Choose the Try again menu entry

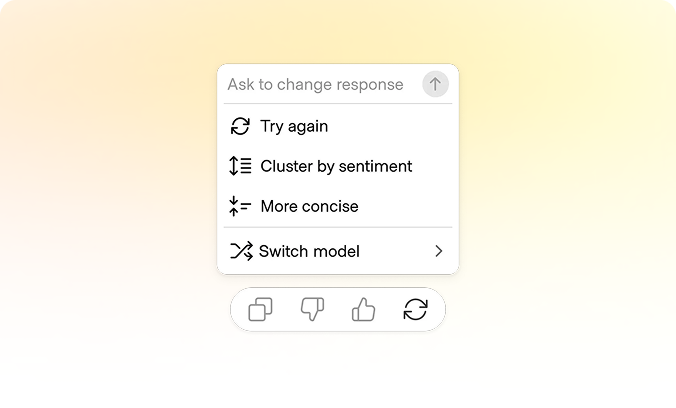[338, 126]
